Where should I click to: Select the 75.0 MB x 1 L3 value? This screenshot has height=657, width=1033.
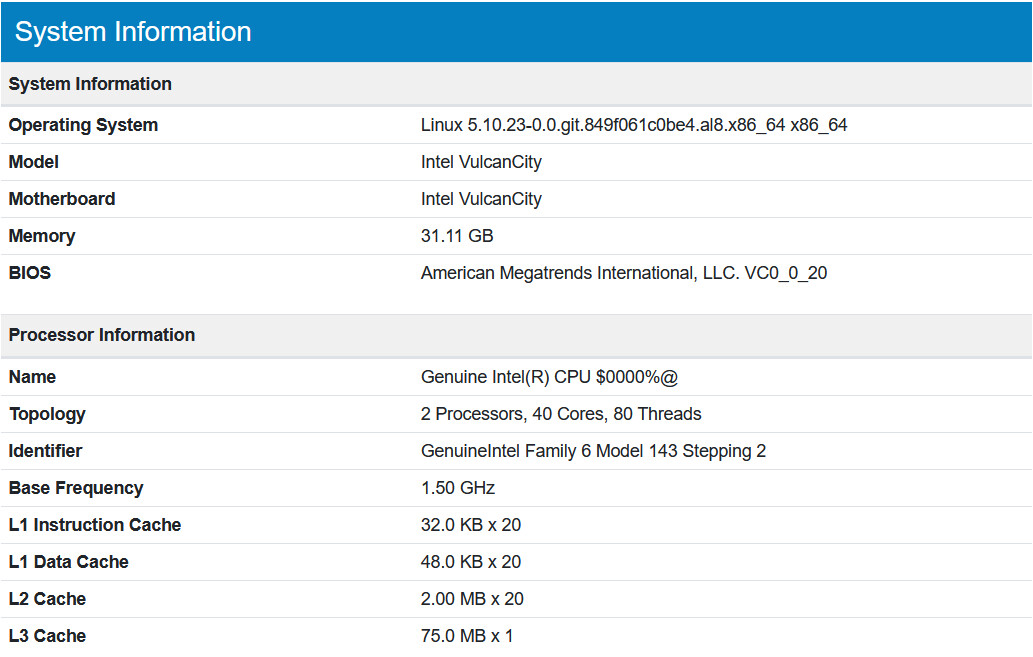[467, 636]
